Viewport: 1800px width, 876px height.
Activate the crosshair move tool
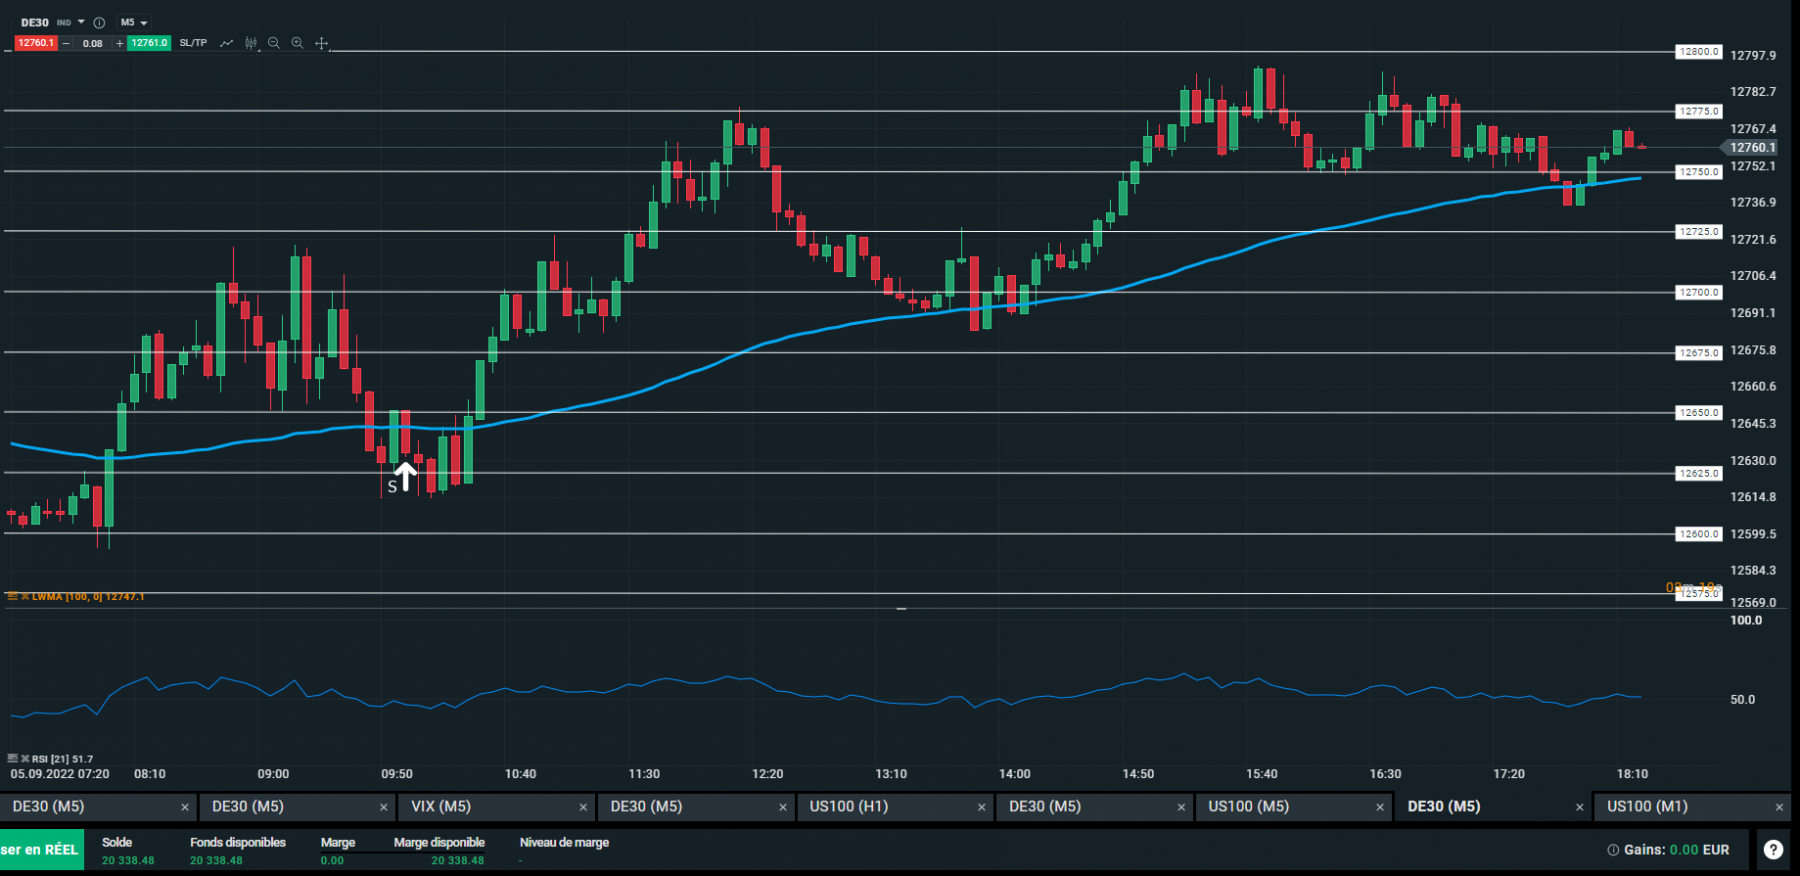point(321,43)
